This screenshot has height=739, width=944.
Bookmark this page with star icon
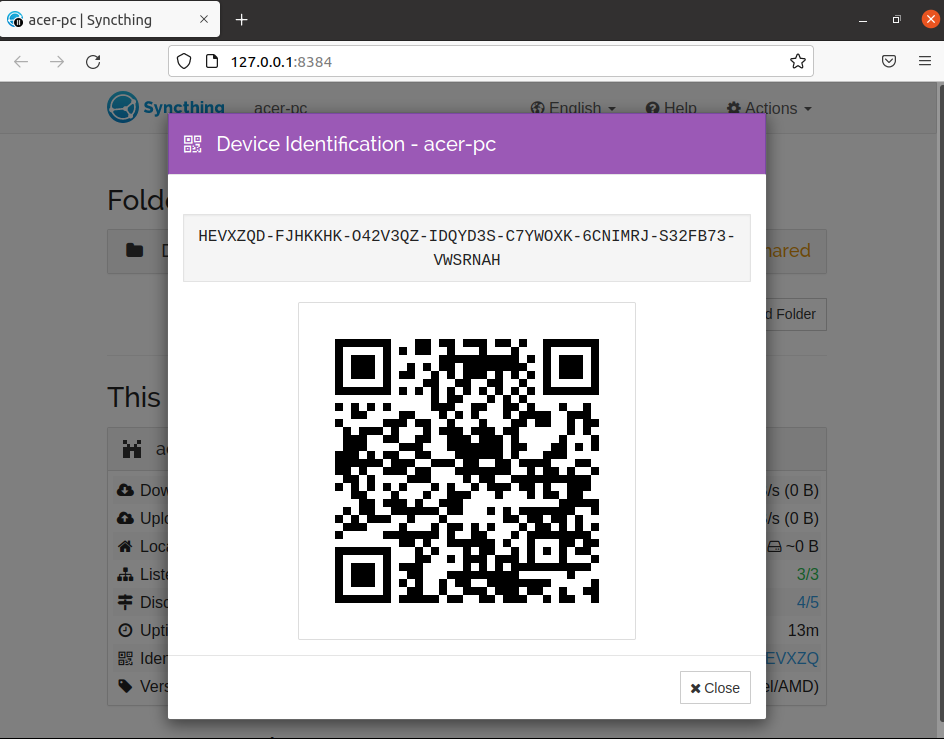(x=798, y=61)
